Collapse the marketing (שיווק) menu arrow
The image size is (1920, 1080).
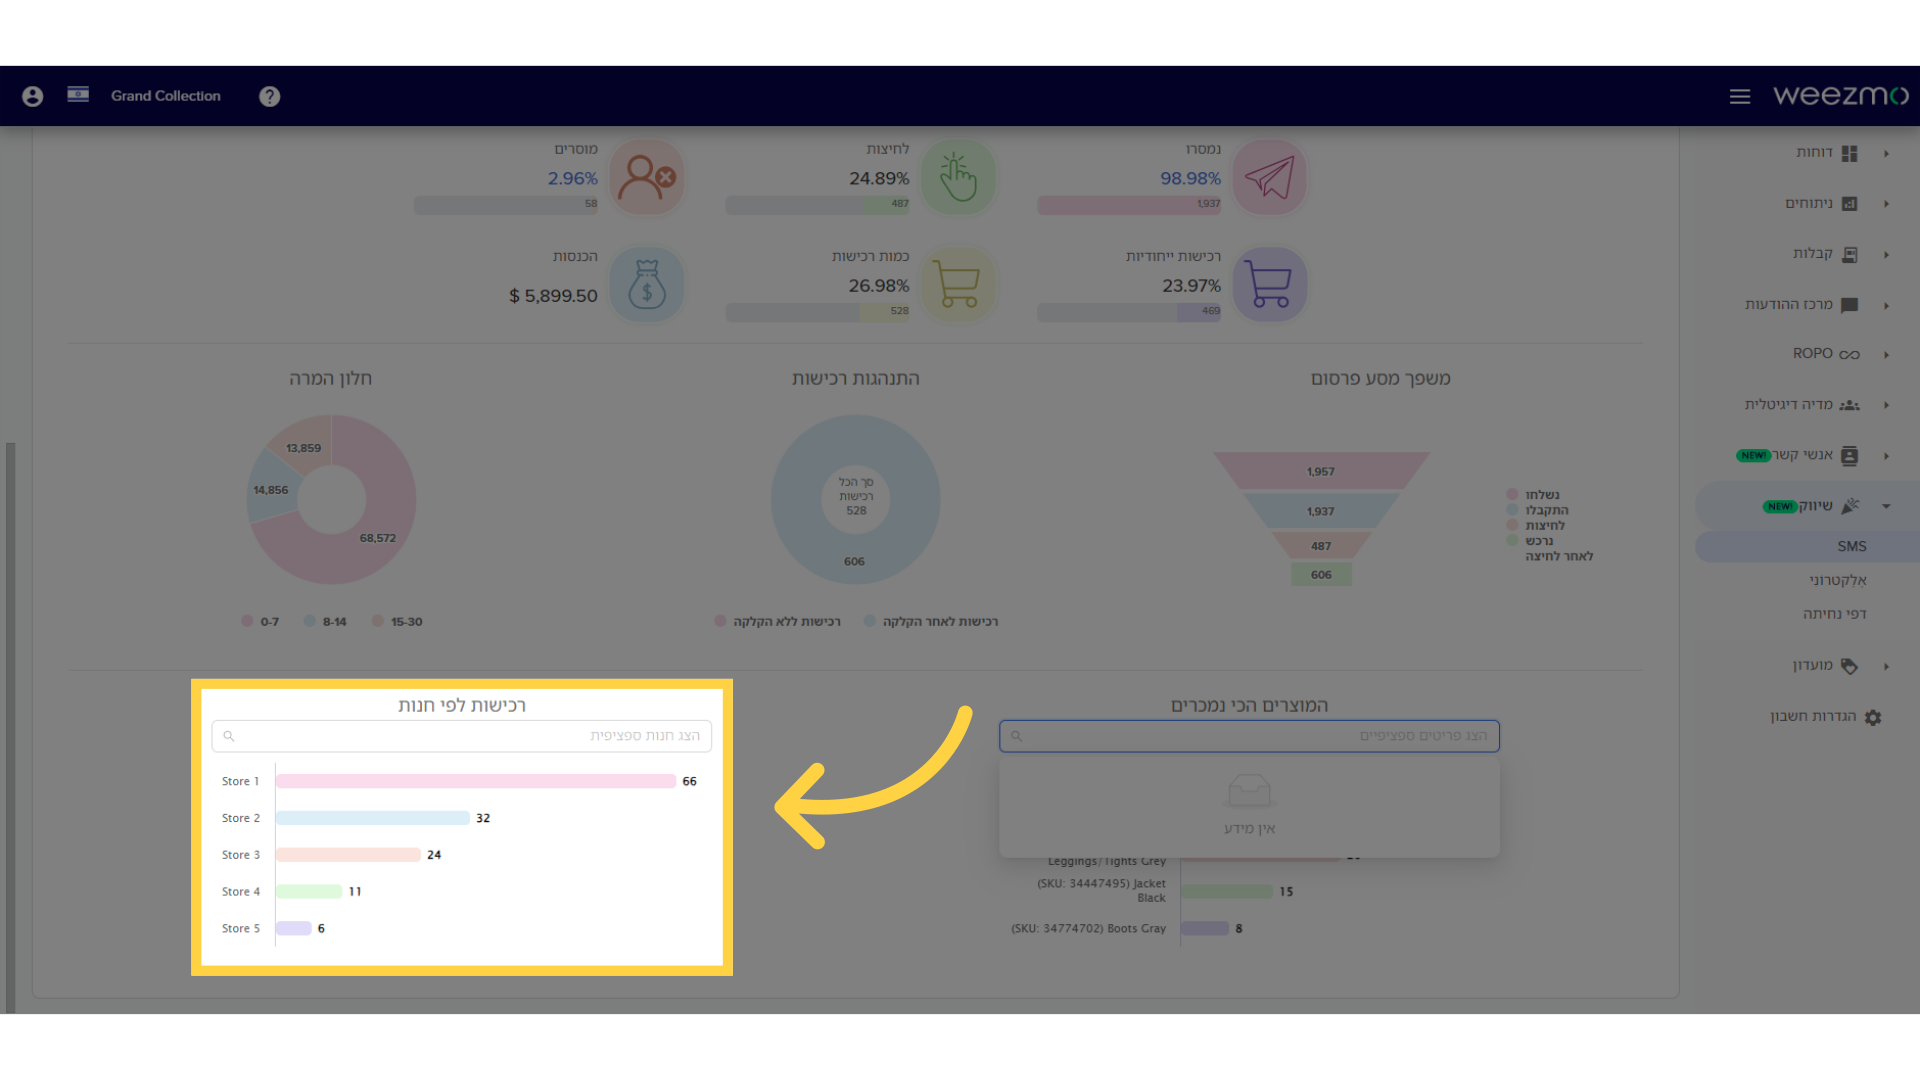pyautogui.click(x=1887, y=506)
